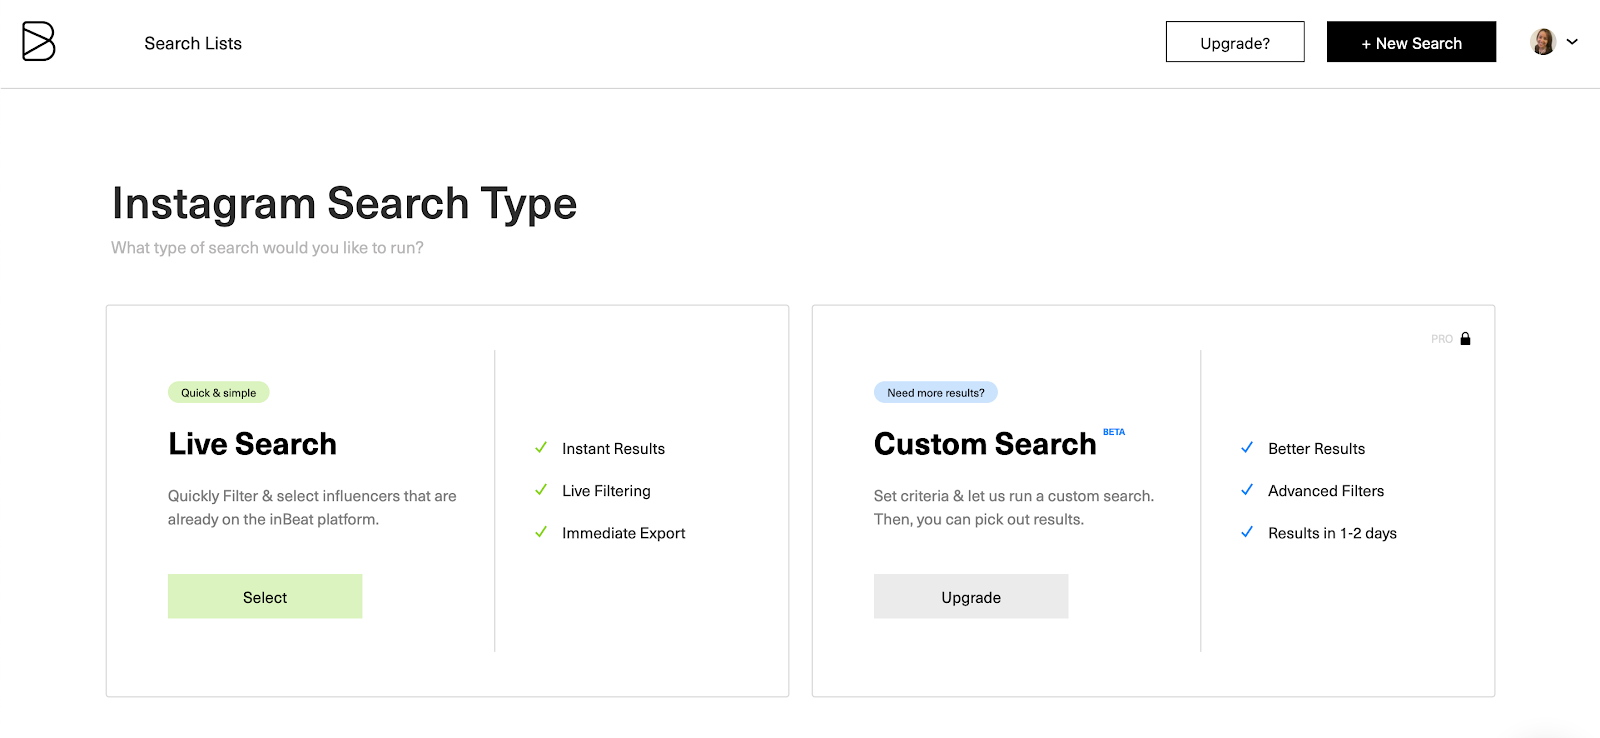Click the inBeat logo icon

coord(38,42)
